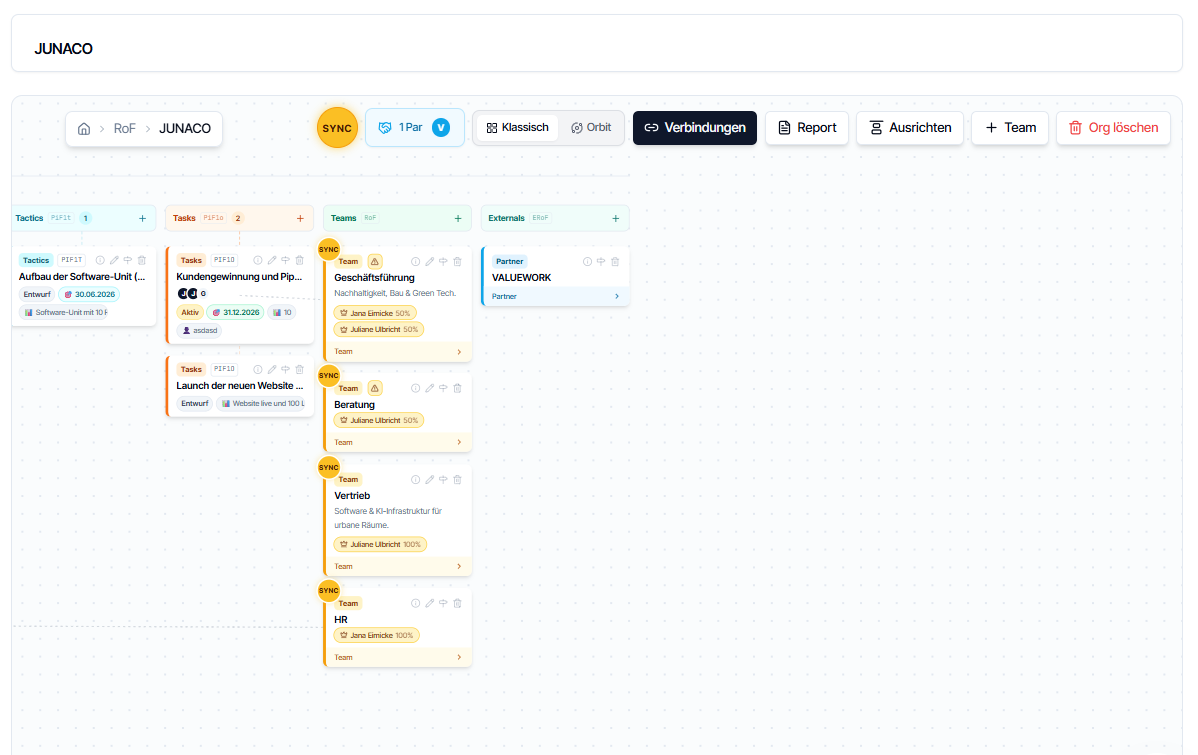Click the signpost icon on Aufbau der Software-Unit
This screenshot has height=755, width=1198.
point(128,261)
